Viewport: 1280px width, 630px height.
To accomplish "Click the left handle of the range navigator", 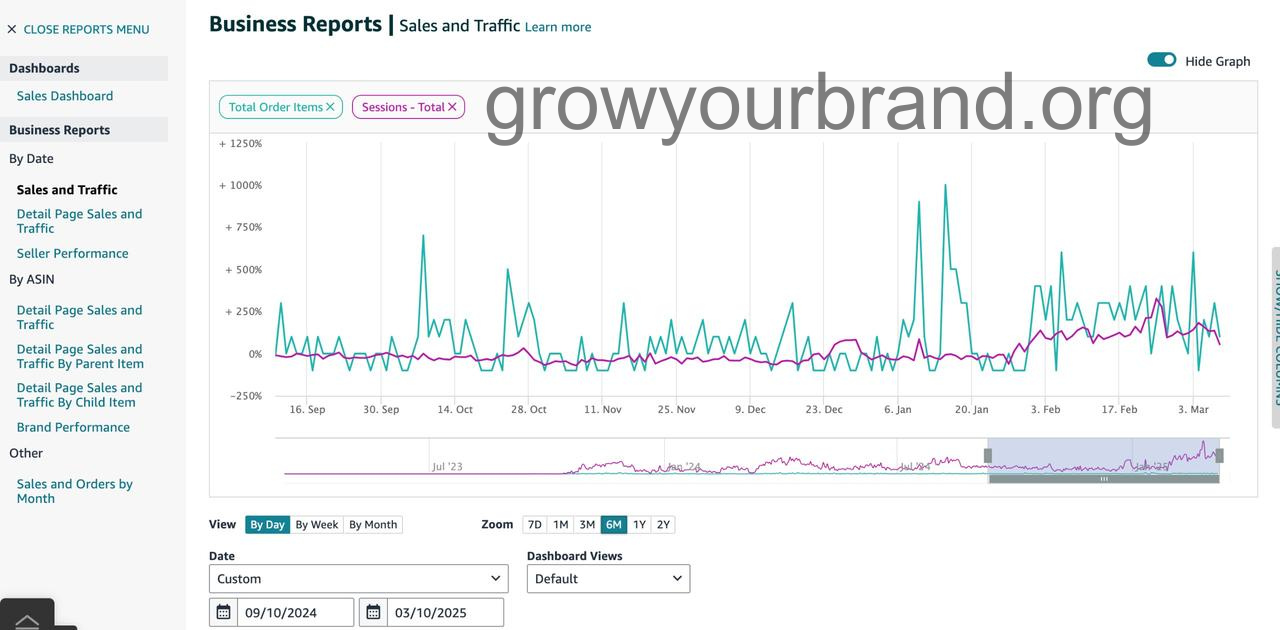I will [x=988, y=455].
